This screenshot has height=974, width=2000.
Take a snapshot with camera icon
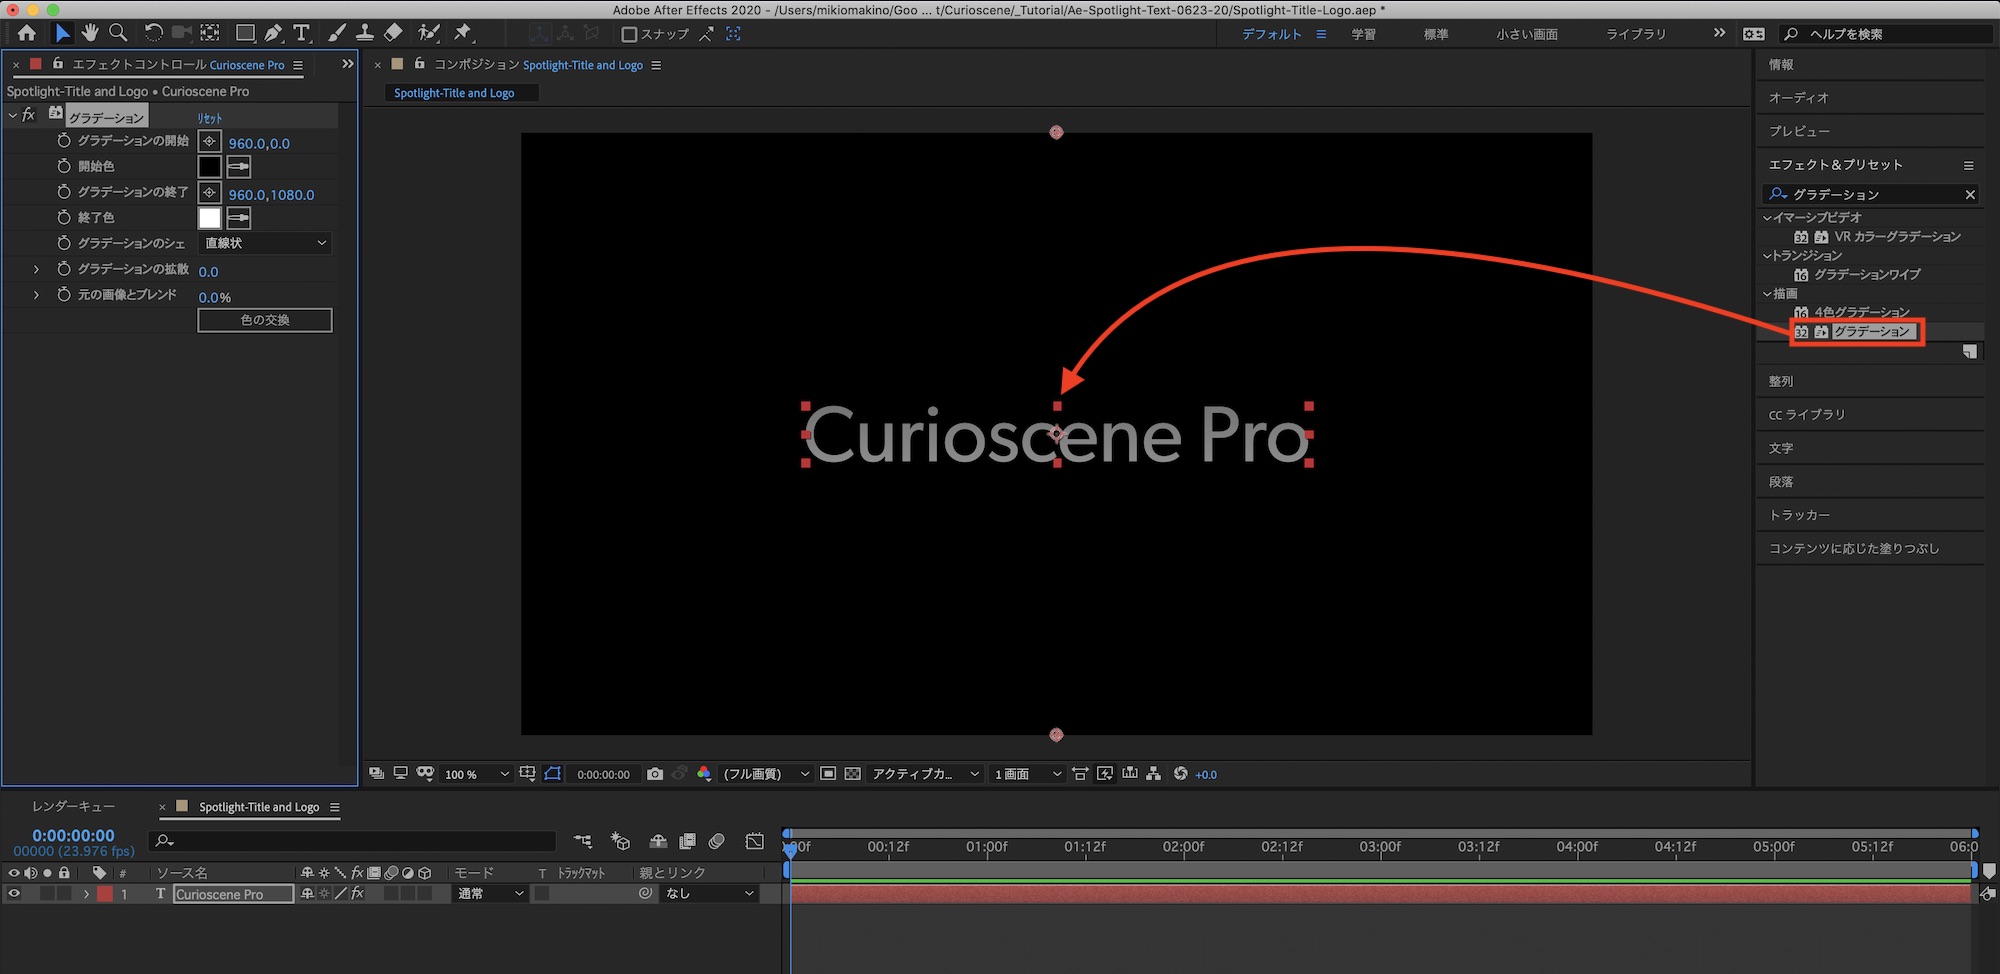pyautogui.click(x=655, y=774)
